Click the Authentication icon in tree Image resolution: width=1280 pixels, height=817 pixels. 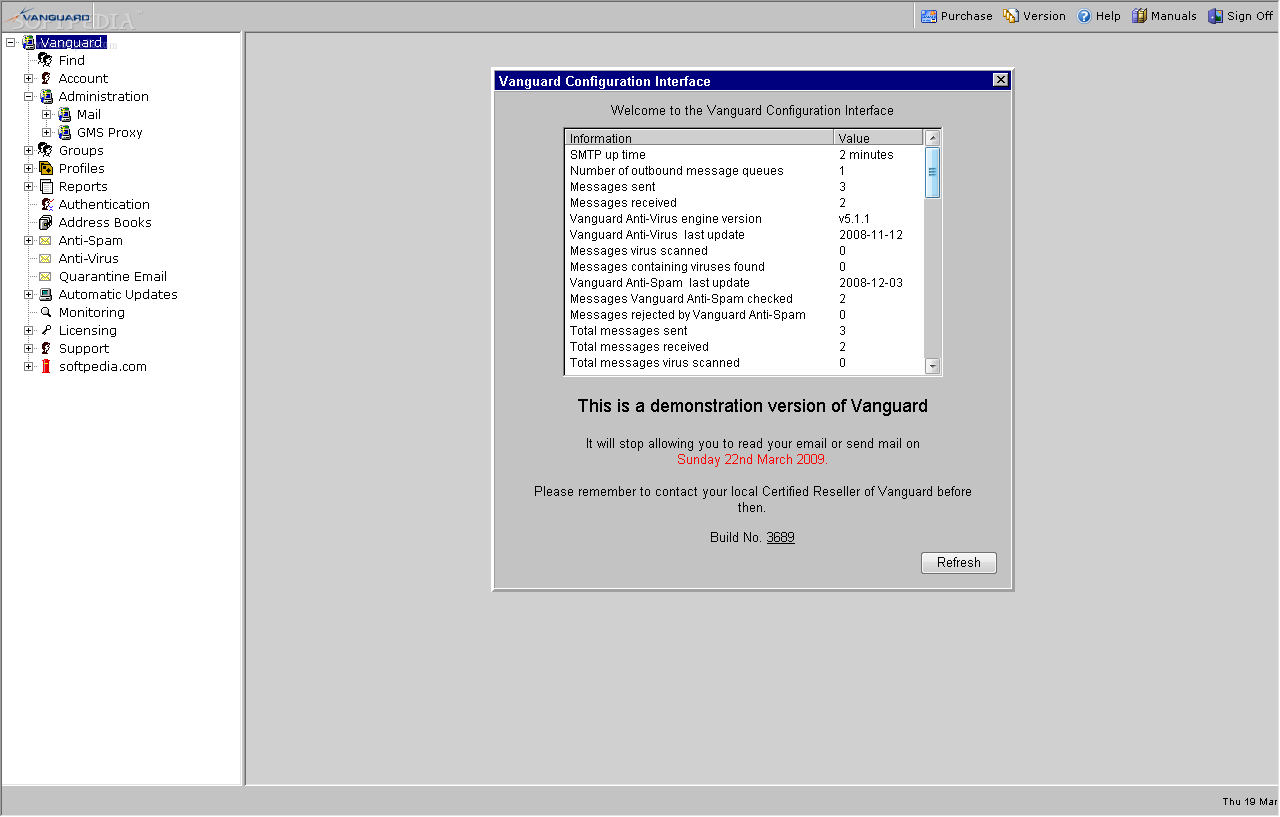[x=45, y=204]
